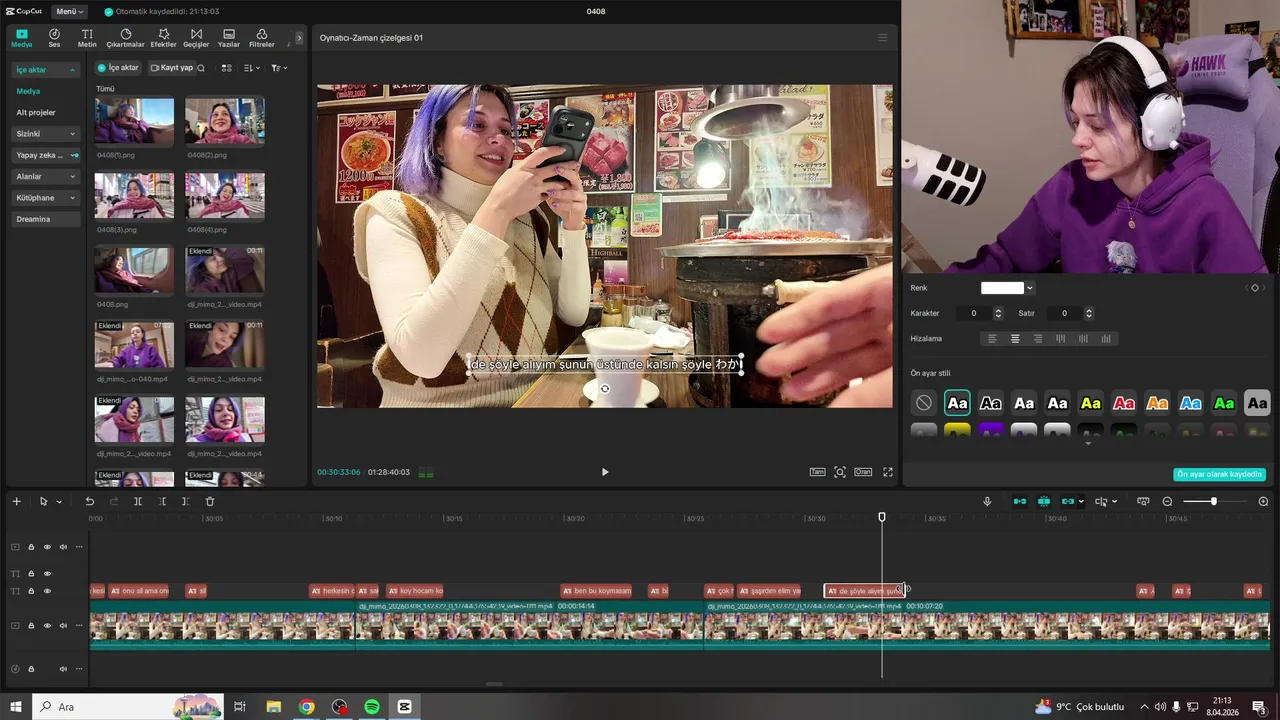Lock the main video track

click(31, 626)
